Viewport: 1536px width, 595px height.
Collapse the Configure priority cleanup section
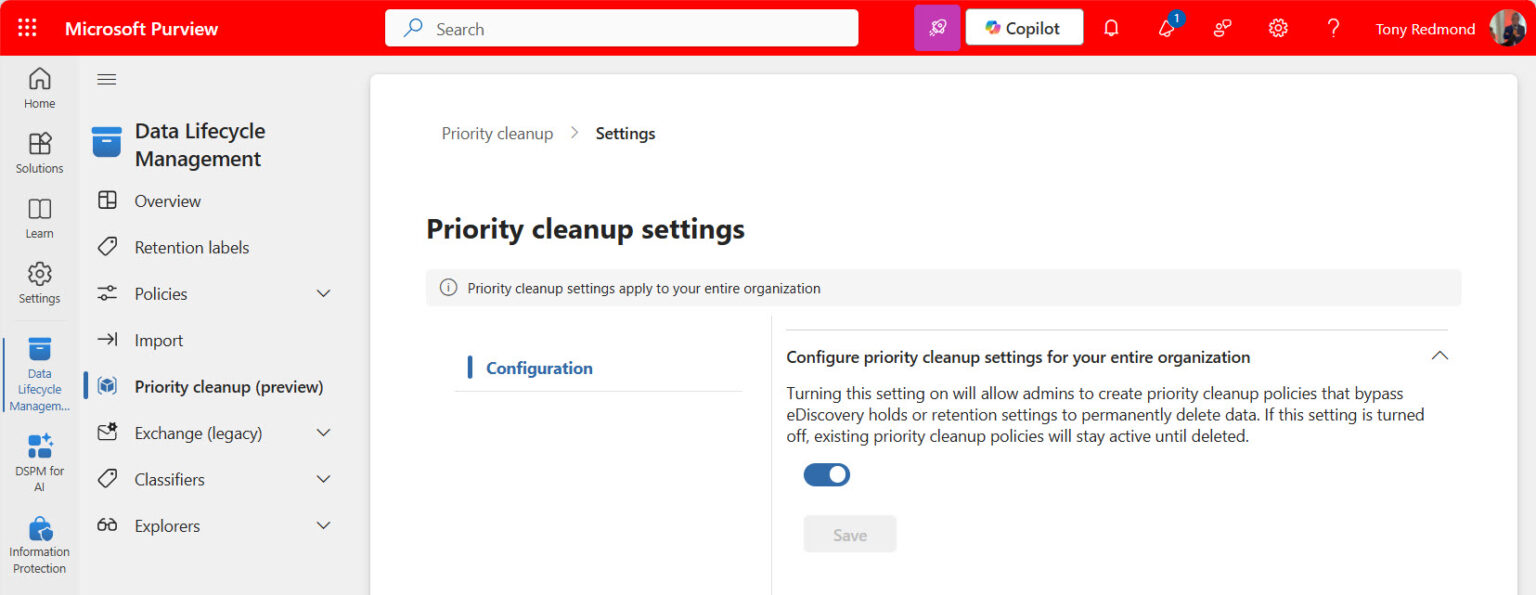(1438, 355)
